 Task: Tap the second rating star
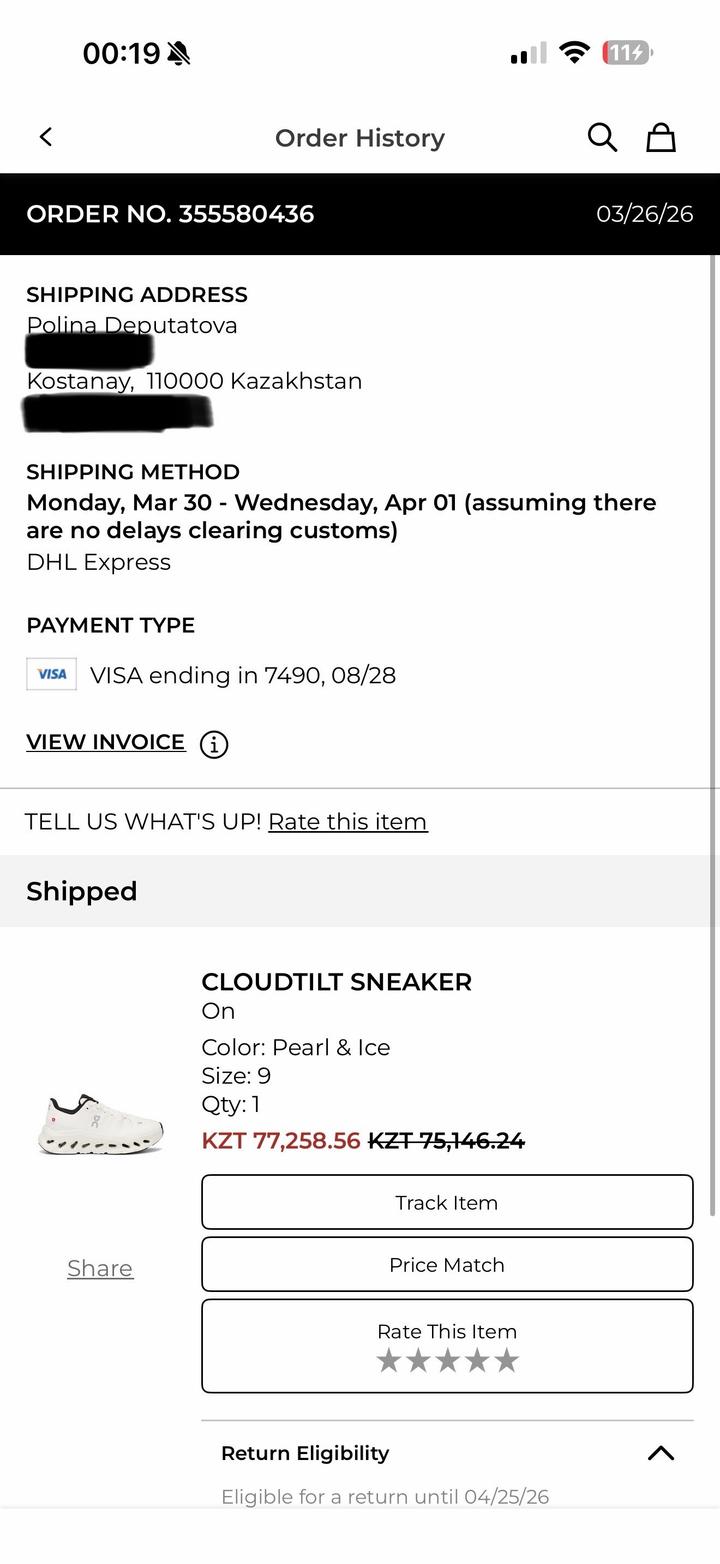pyautogui.click(x=418, y=1360)
